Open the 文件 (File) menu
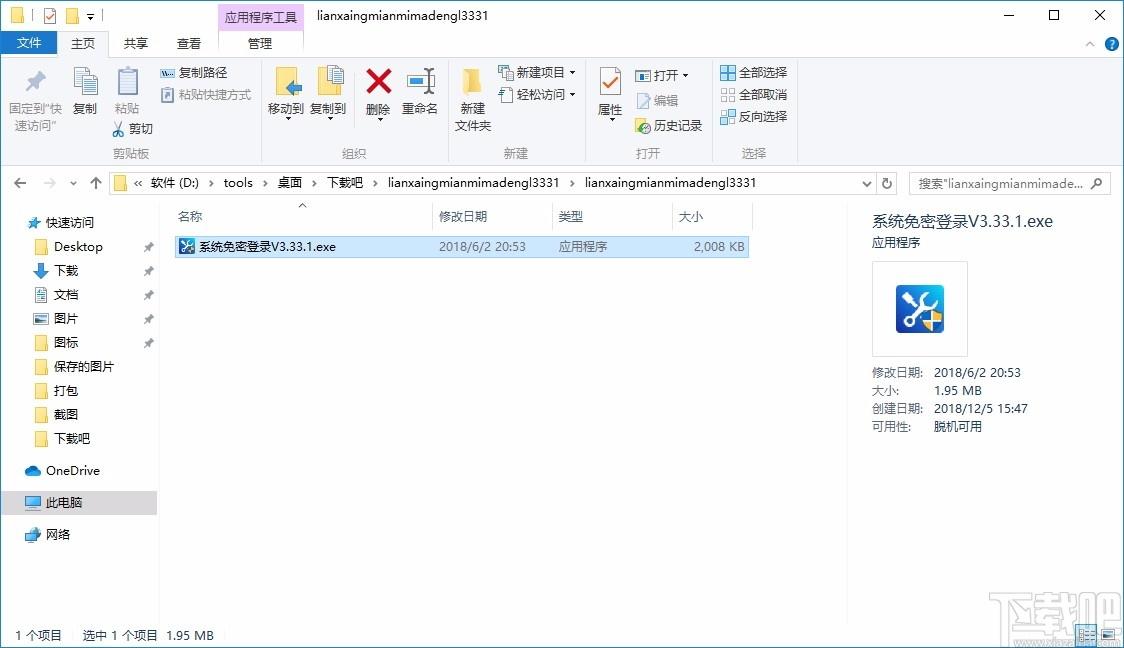This screenshot has height=648, width=1124. 29,43
